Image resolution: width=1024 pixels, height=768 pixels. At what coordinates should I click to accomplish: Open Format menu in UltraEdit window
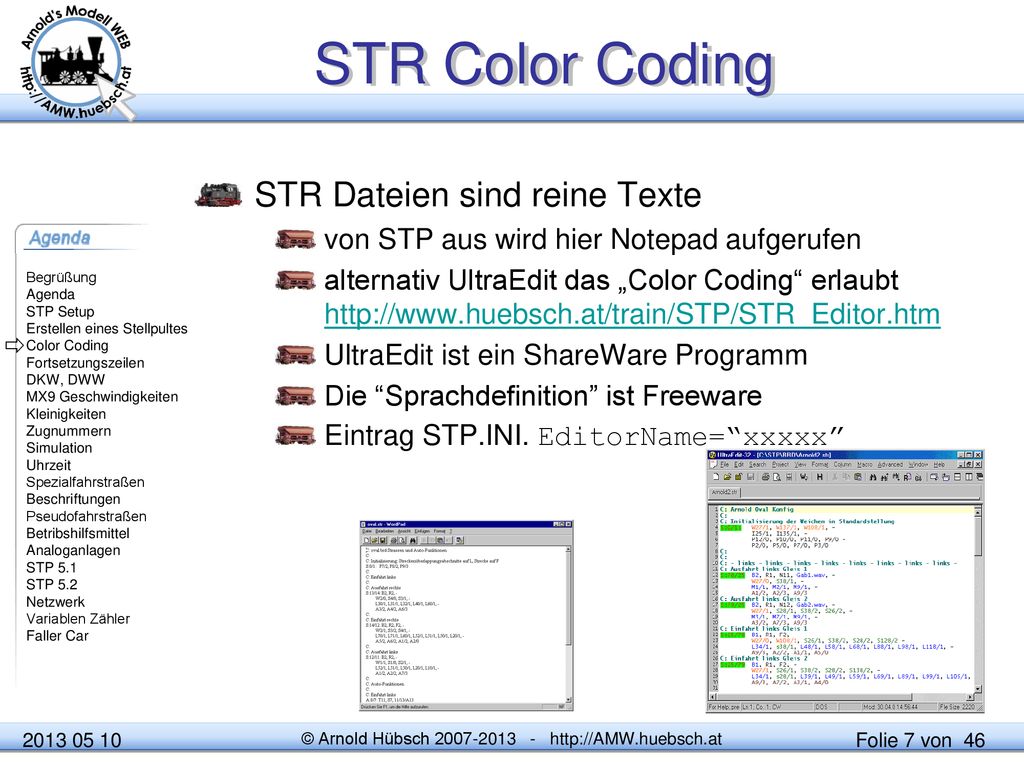[x=820, y=464]
